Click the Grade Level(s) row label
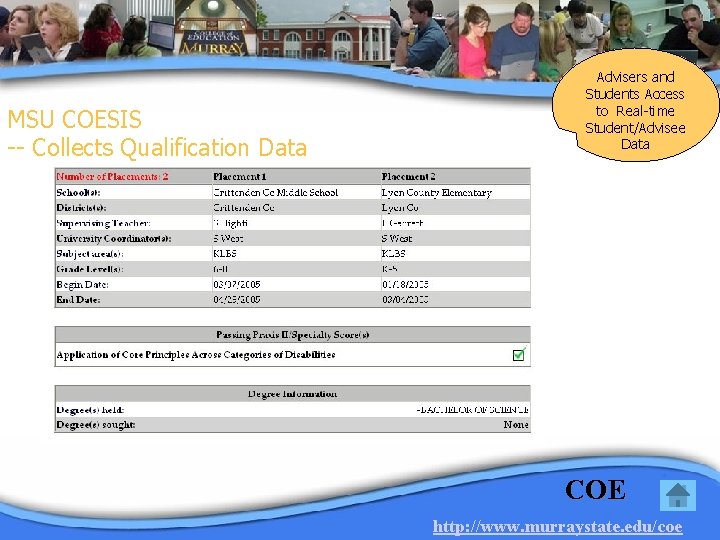Screen dimensions: 720x540 pos(90,269)
